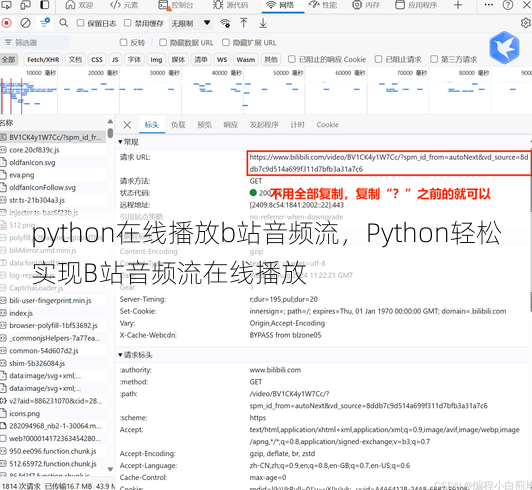The width and height of the screenshot is (532, 490).
Task: Switch to the 元素 tab
Action: [124, 5]
